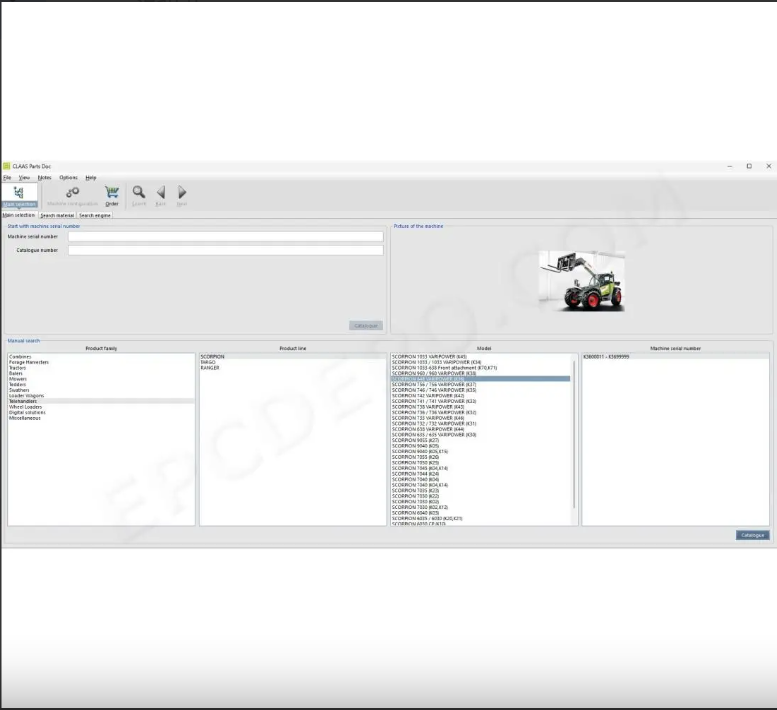Image resolution: width=777 pixels, height=710 pixels.
Task: Open the File menu
Action: (7, 177)
